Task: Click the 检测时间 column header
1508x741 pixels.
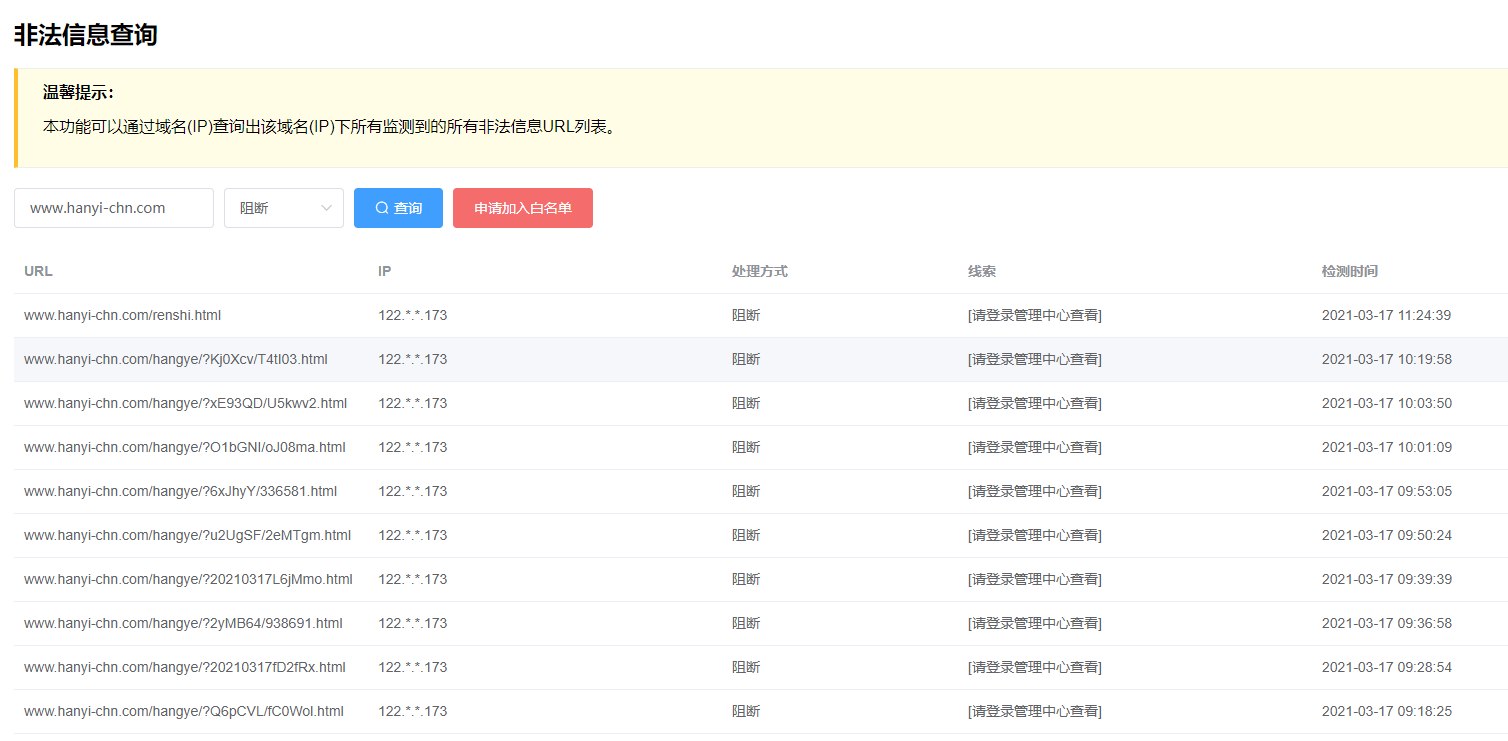Action: coord(1349,271)
